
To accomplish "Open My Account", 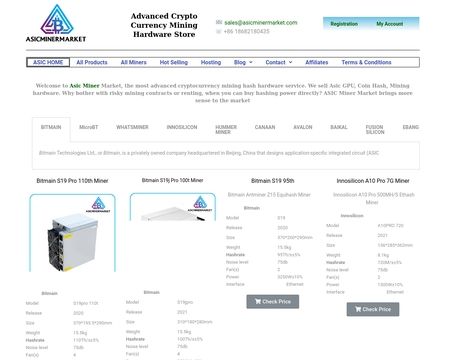I will [390, 24].
